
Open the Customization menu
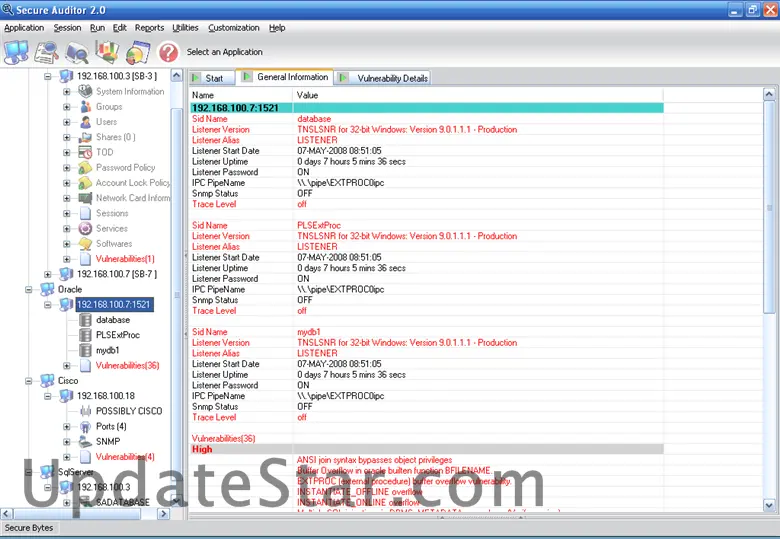click(x=234, y=28)
